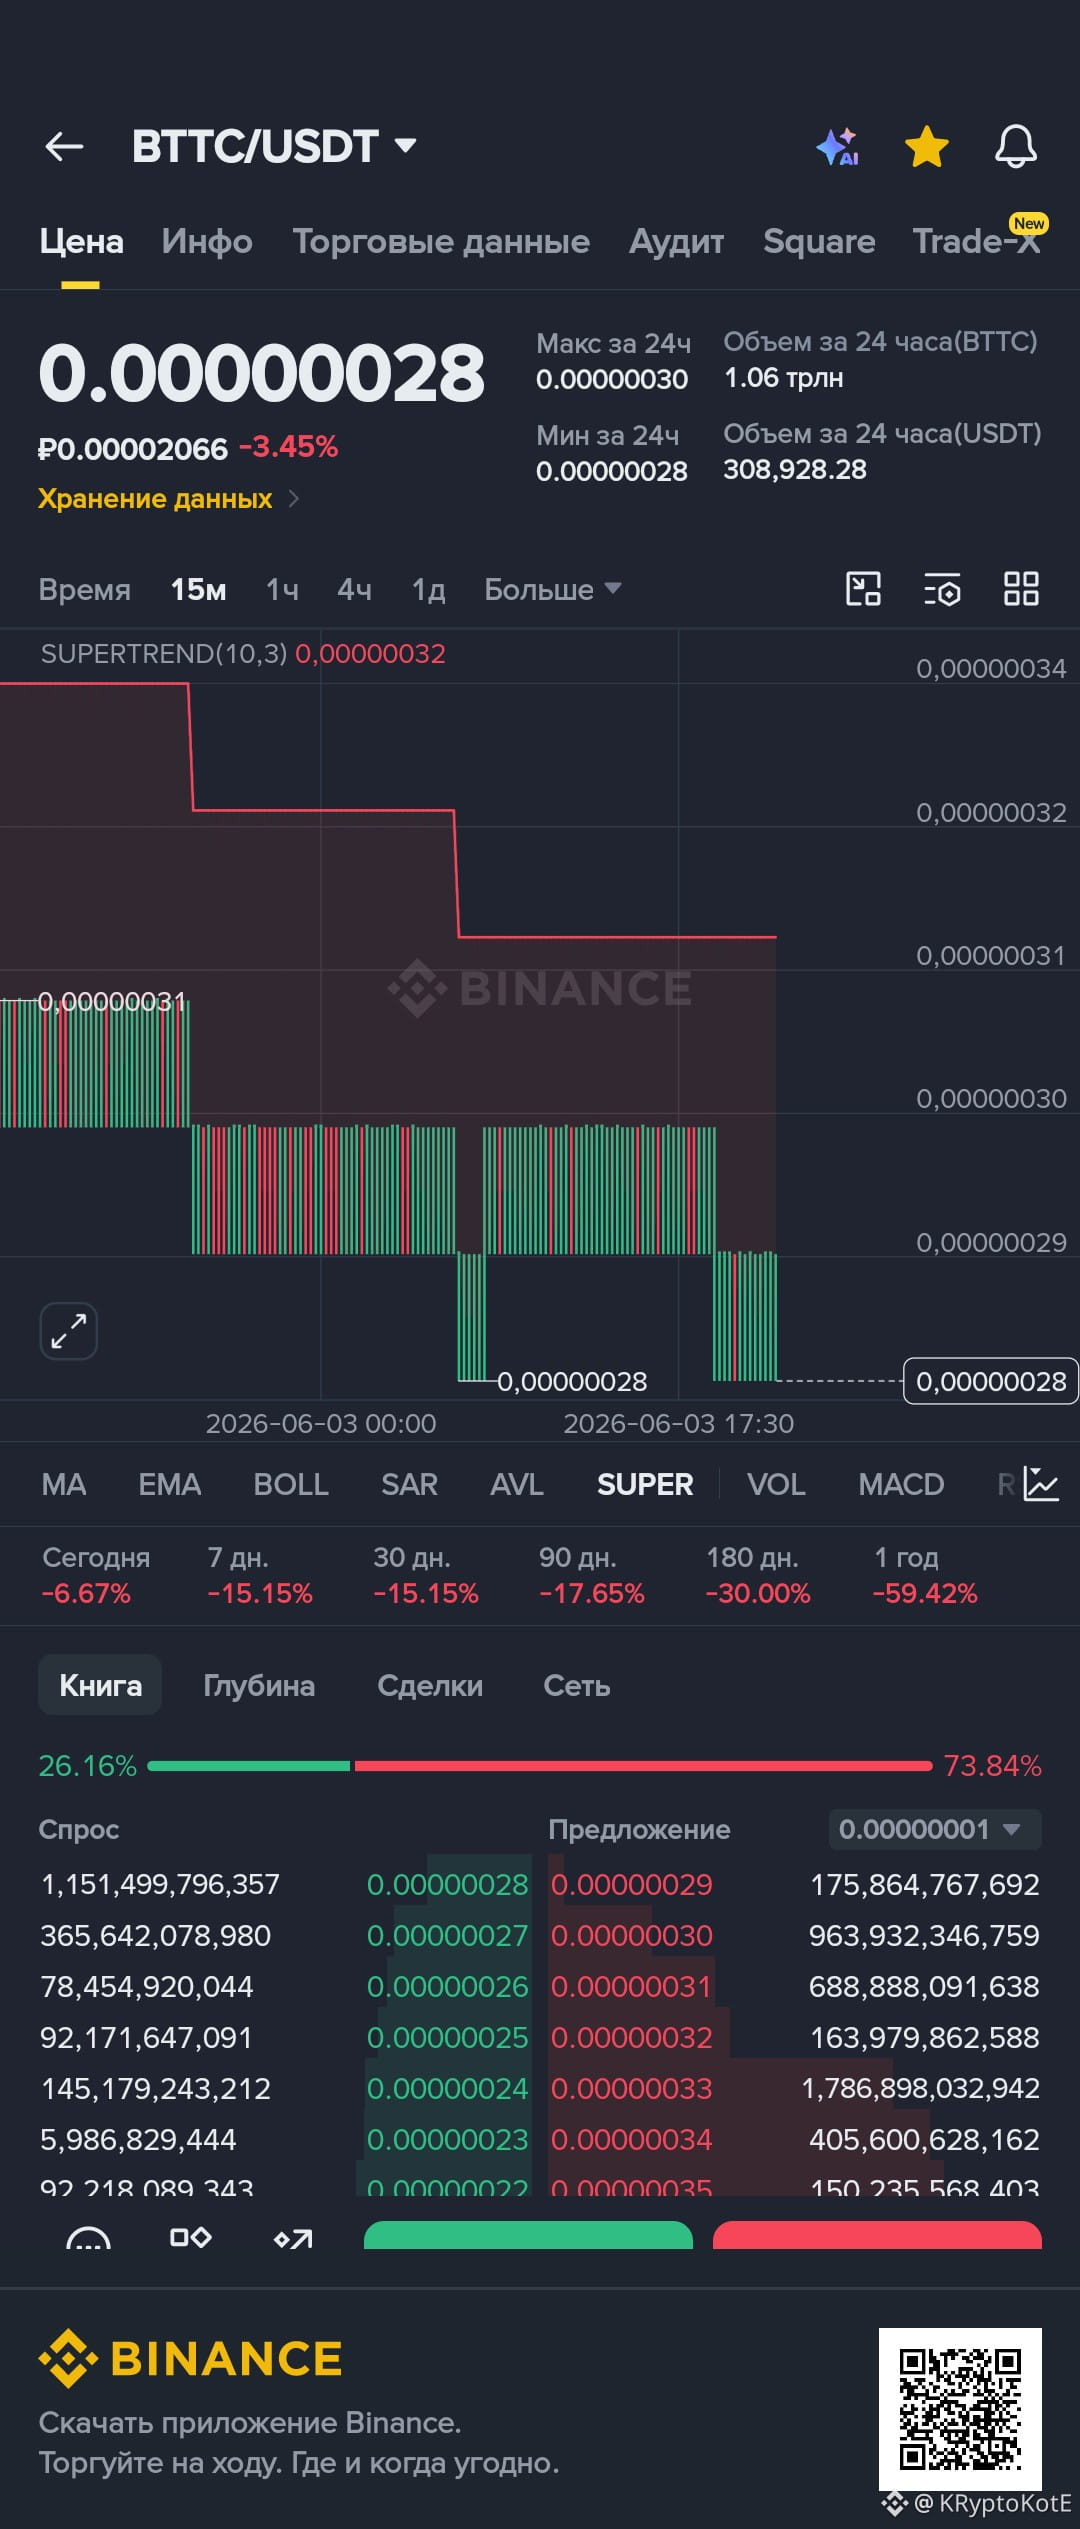Enable the BOLL indicator
Screen dimensions: 1080x2529
pyautogui.click(x=291, y=1484)
